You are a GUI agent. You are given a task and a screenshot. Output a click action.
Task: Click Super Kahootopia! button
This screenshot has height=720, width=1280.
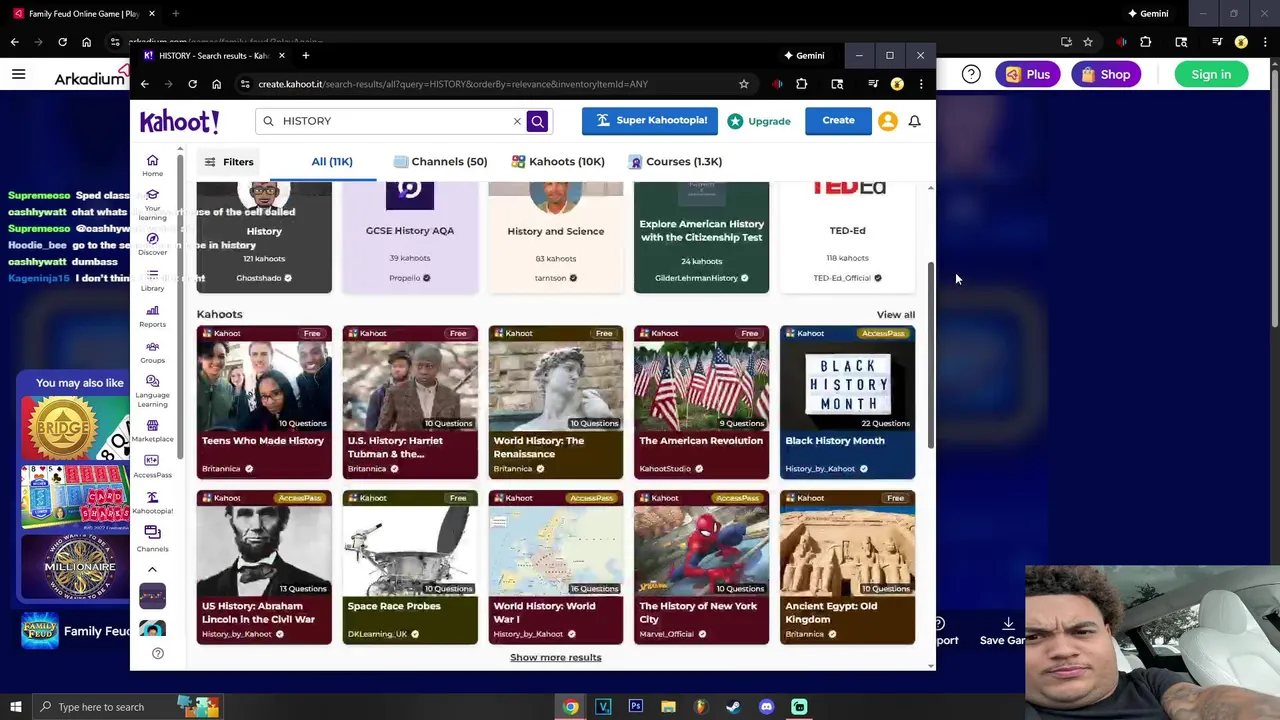650,120
